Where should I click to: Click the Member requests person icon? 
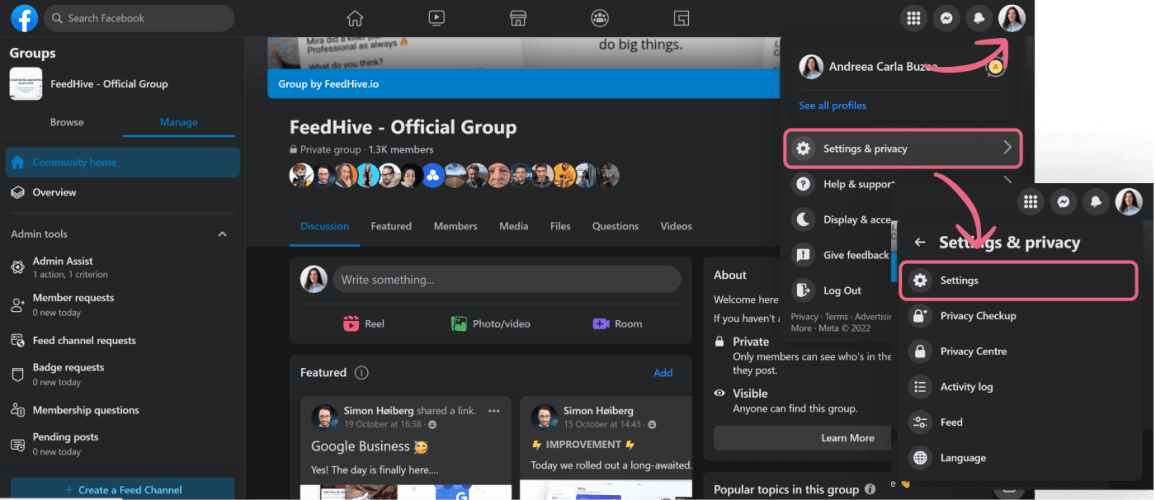18,305
